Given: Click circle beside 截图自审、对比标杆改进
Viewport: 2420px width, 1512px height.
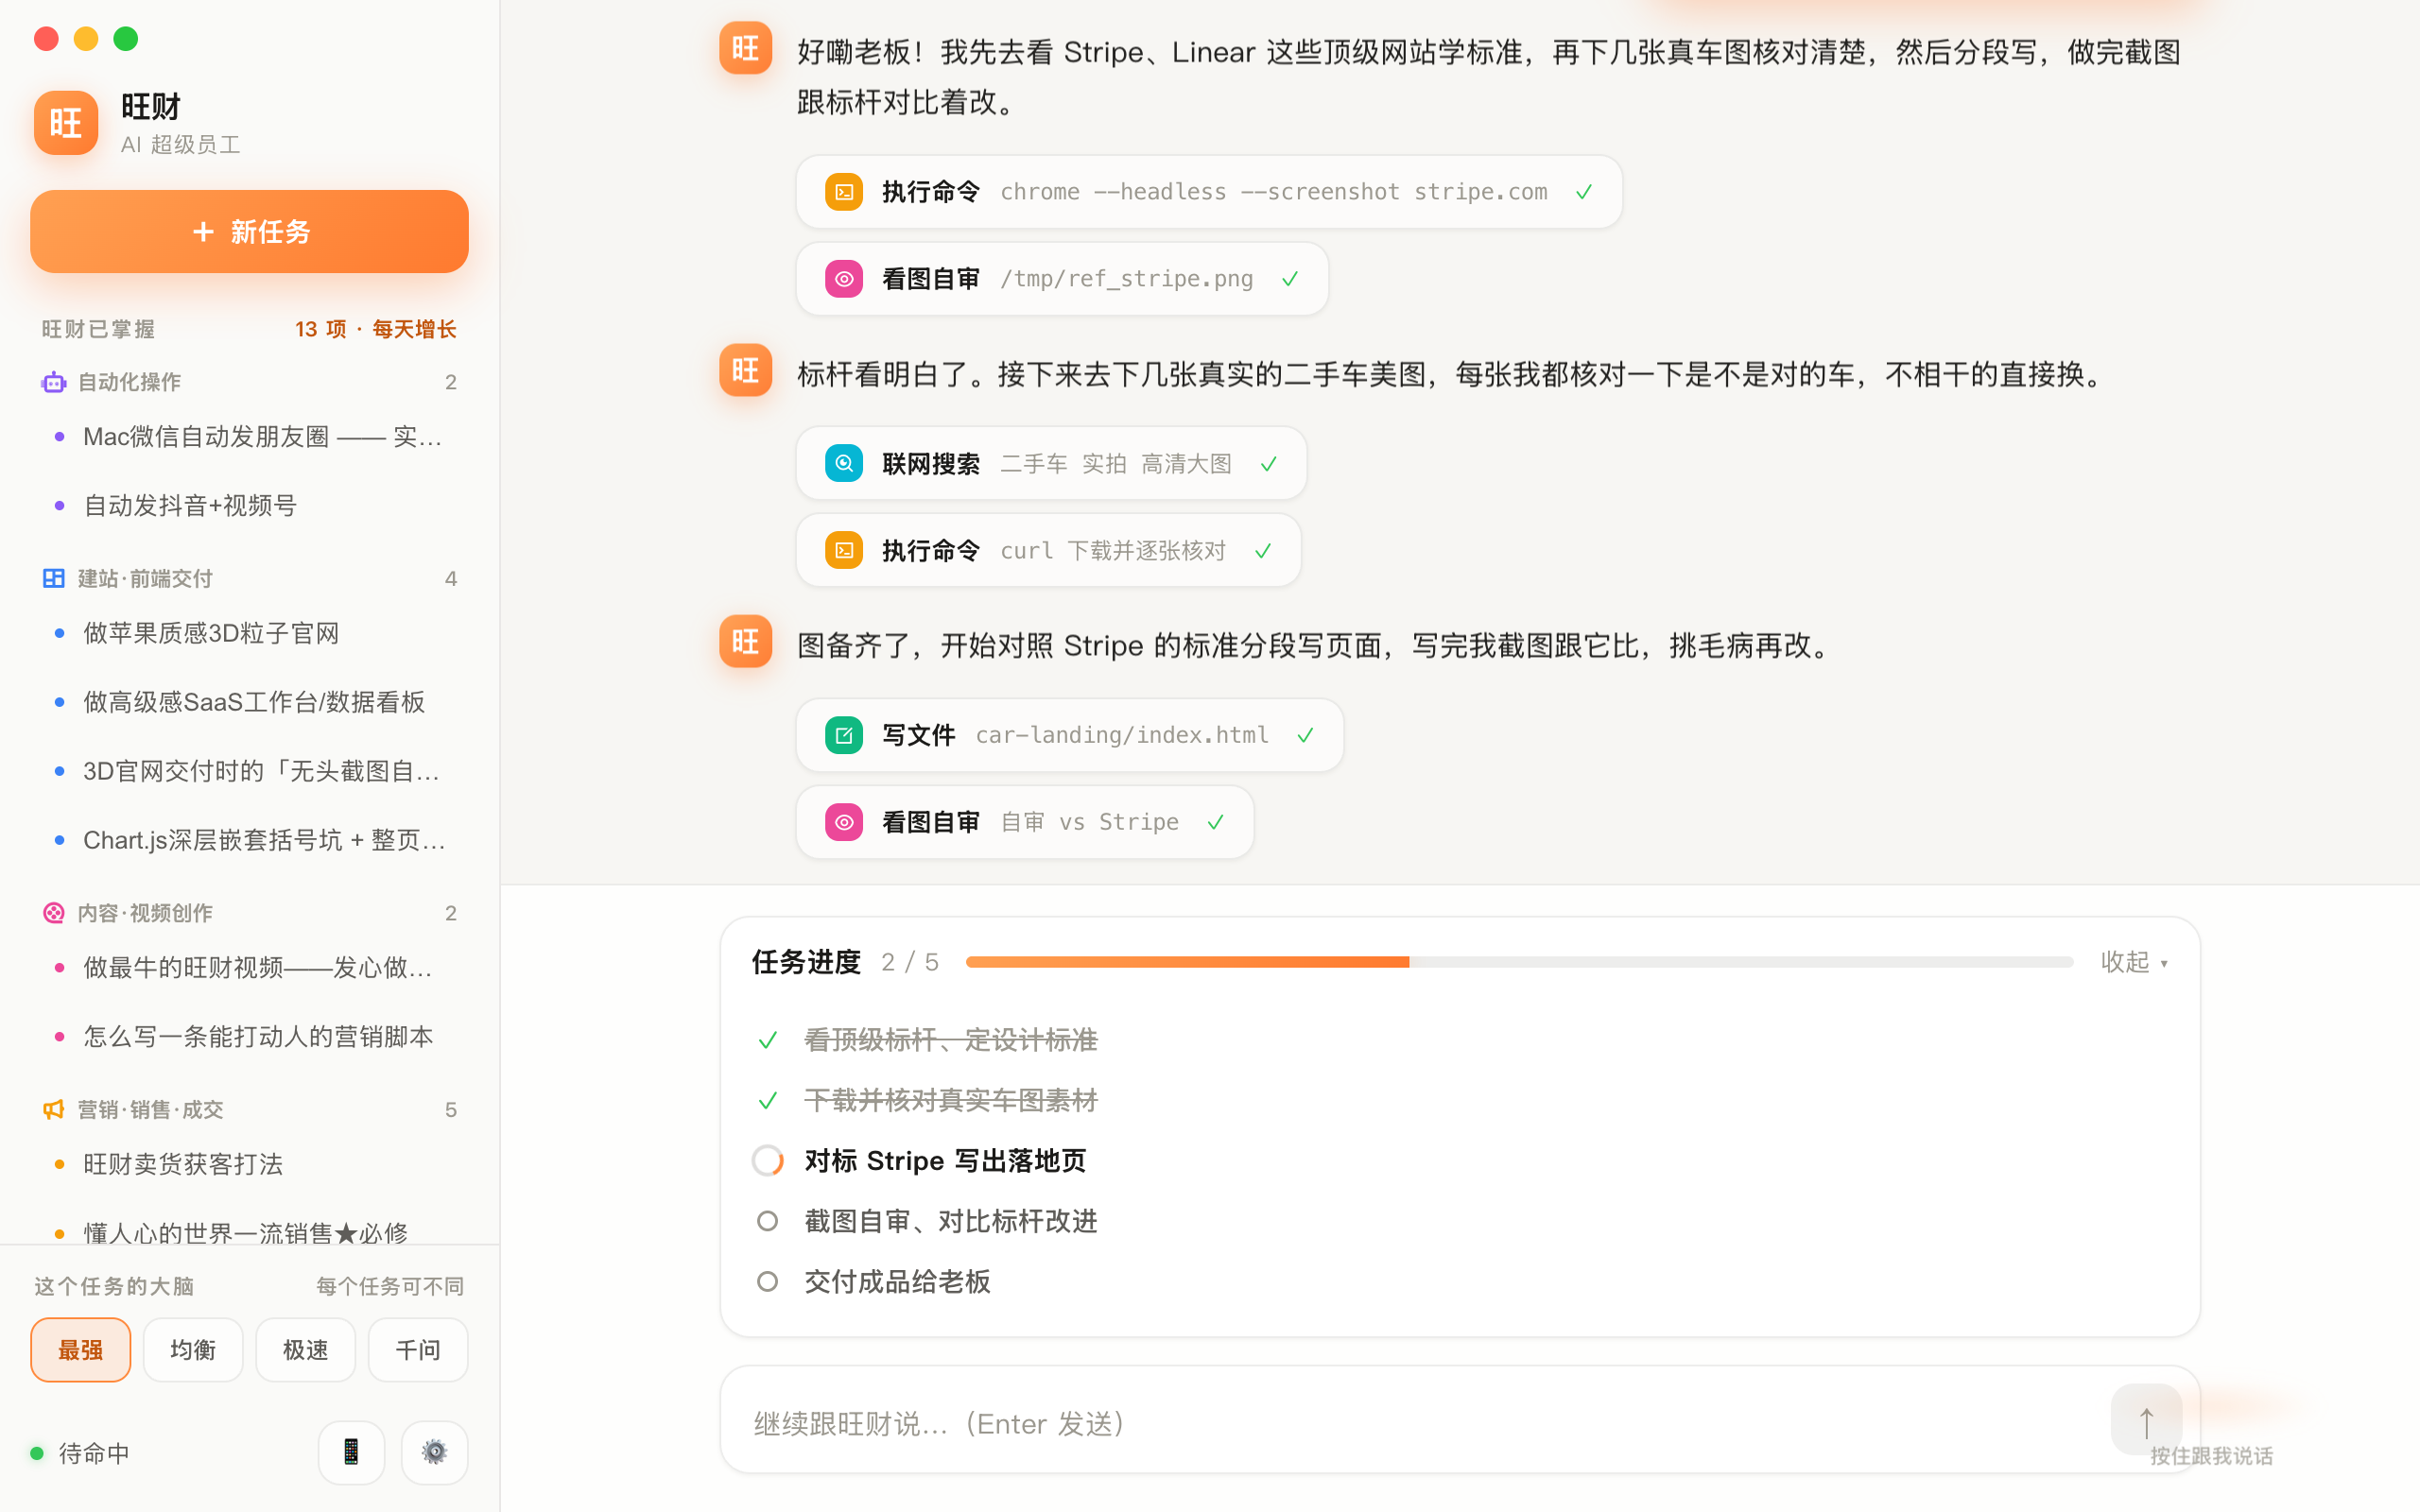Looking at the screenshot, I should (767, 1221).
